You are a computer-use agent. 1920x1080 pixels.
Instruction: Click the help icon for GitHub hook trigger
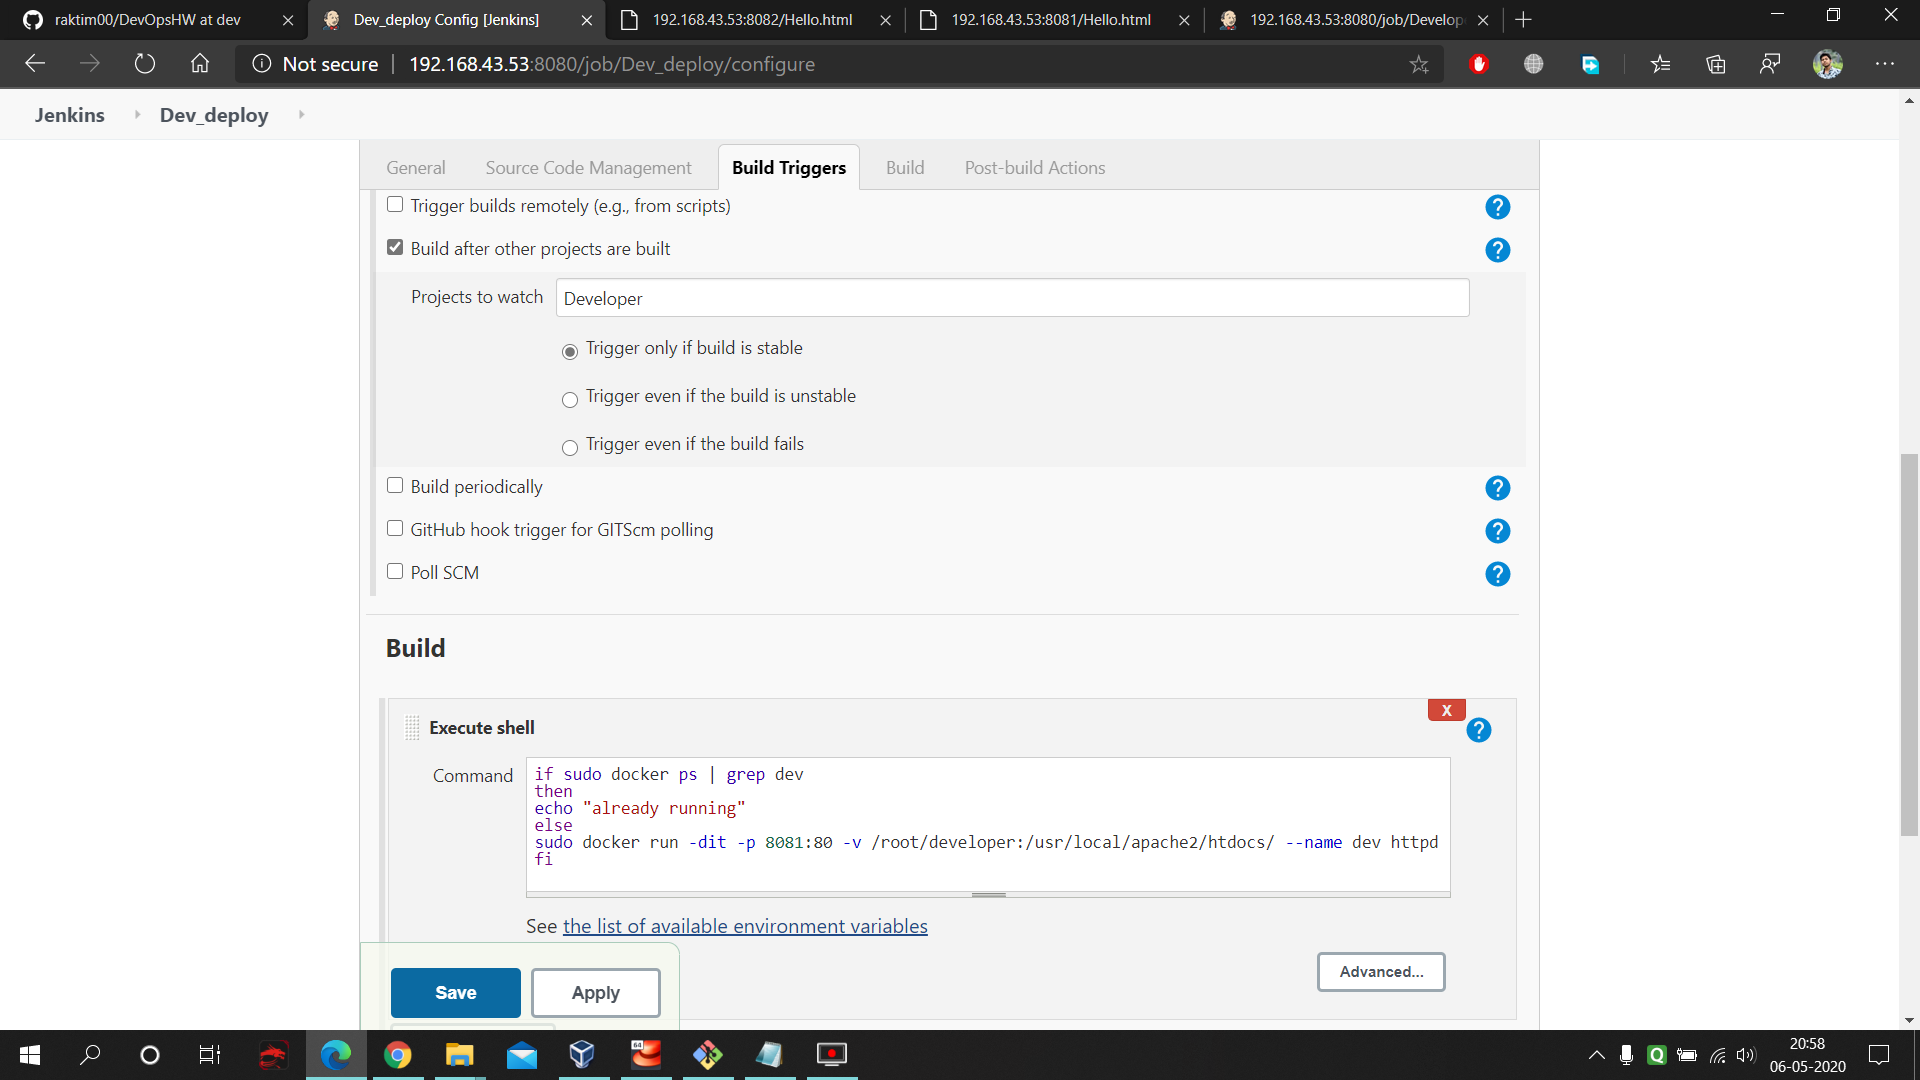coord(1497,531)
